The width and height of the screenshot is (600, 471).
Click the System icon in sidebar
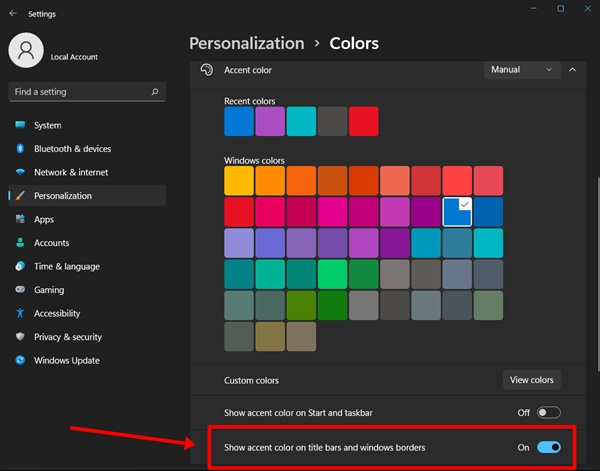[x=20, y=126]
